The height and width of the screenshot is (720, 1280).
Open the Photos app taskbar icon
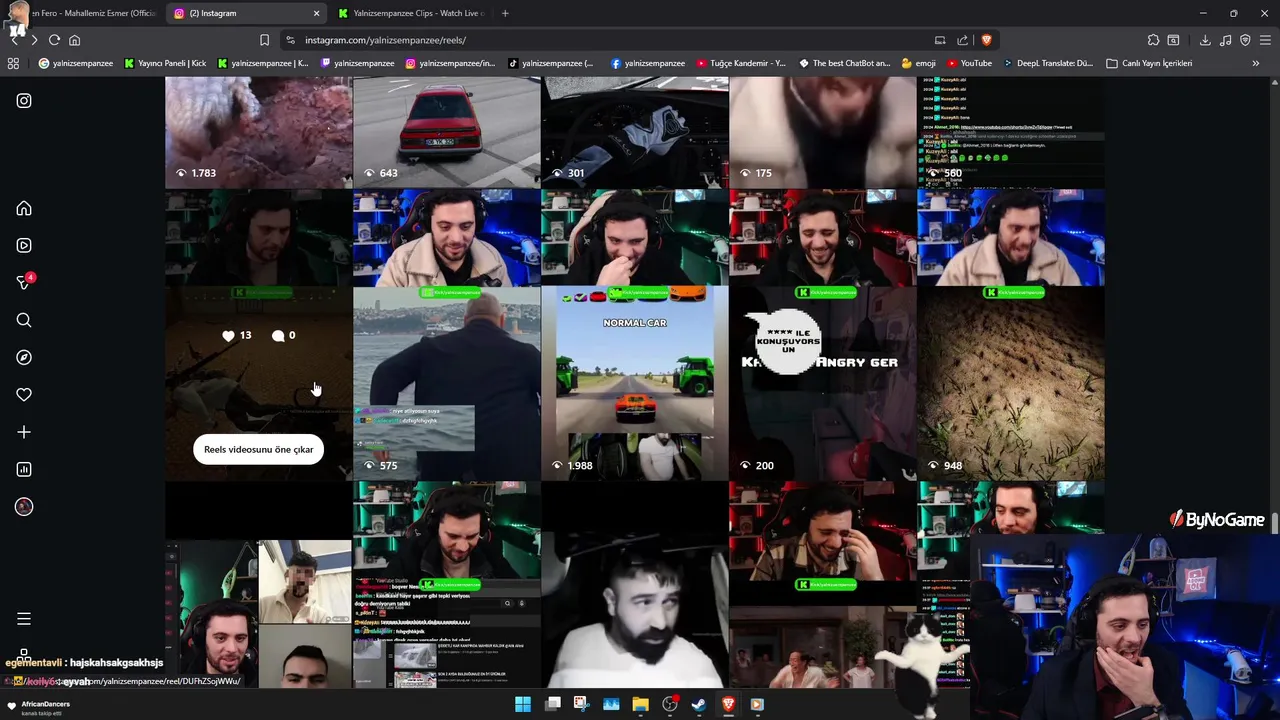tap(611, 704)
